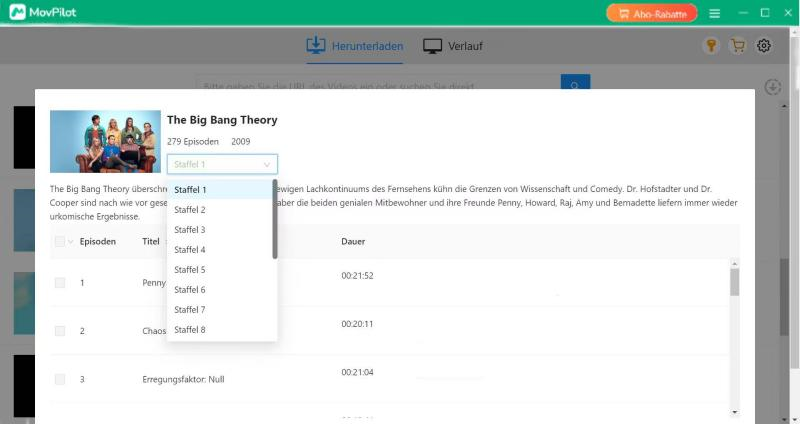
Task: Pick Staffel 8 from season list
Action: pyautogui.click(x=190, y=330)
